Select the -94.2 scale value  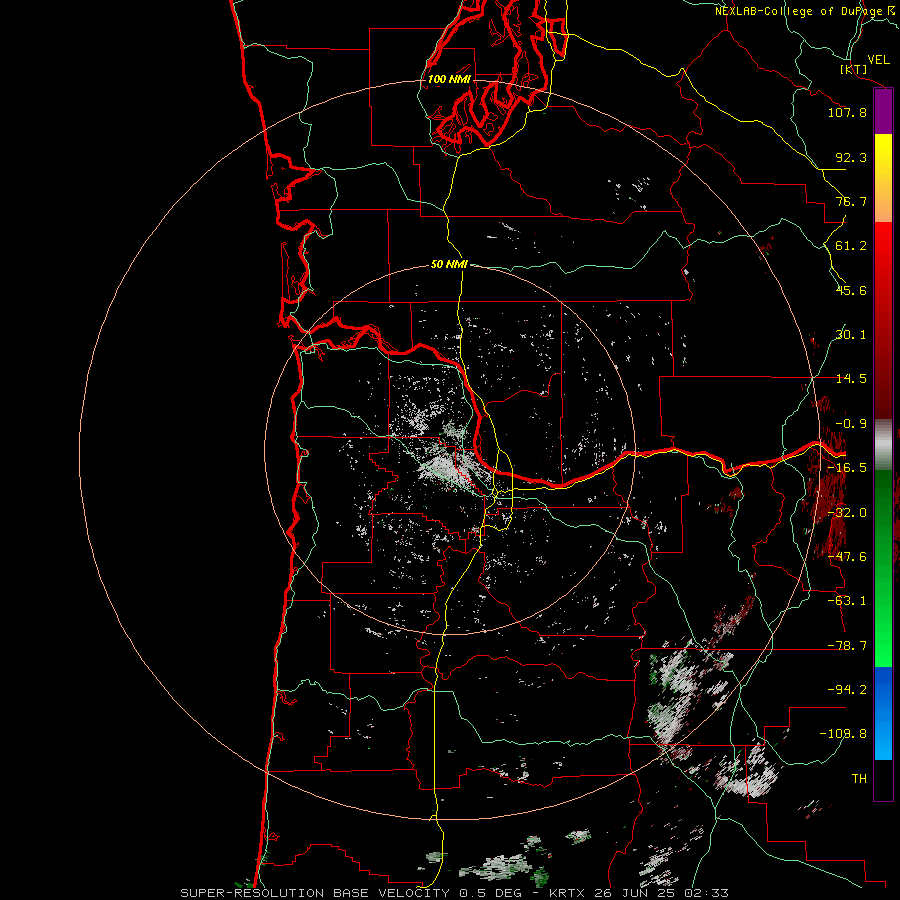pyautogui.click(x=847, y=690)
